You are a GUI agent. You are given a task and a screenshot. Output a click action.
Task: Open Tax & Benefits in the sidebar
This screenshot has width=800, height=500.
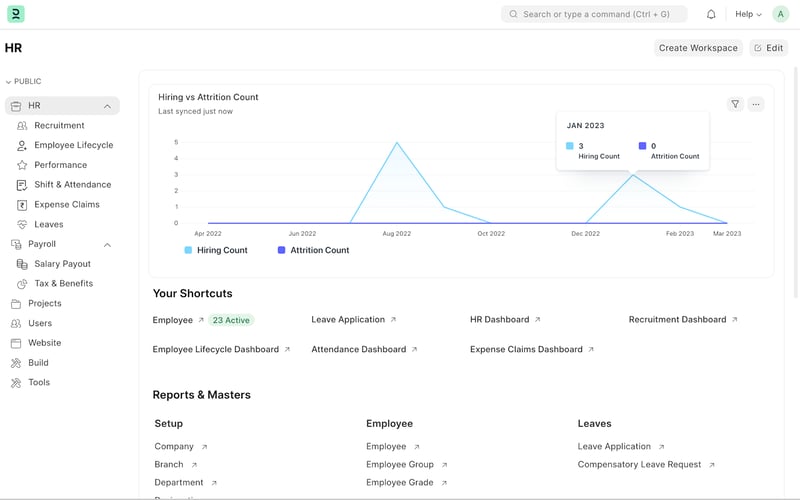(64, 284)
